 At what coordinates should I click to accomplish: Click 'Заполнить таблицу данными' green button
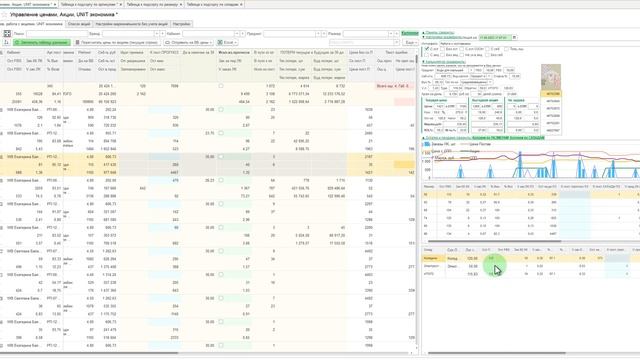click(x=42, y=42)
